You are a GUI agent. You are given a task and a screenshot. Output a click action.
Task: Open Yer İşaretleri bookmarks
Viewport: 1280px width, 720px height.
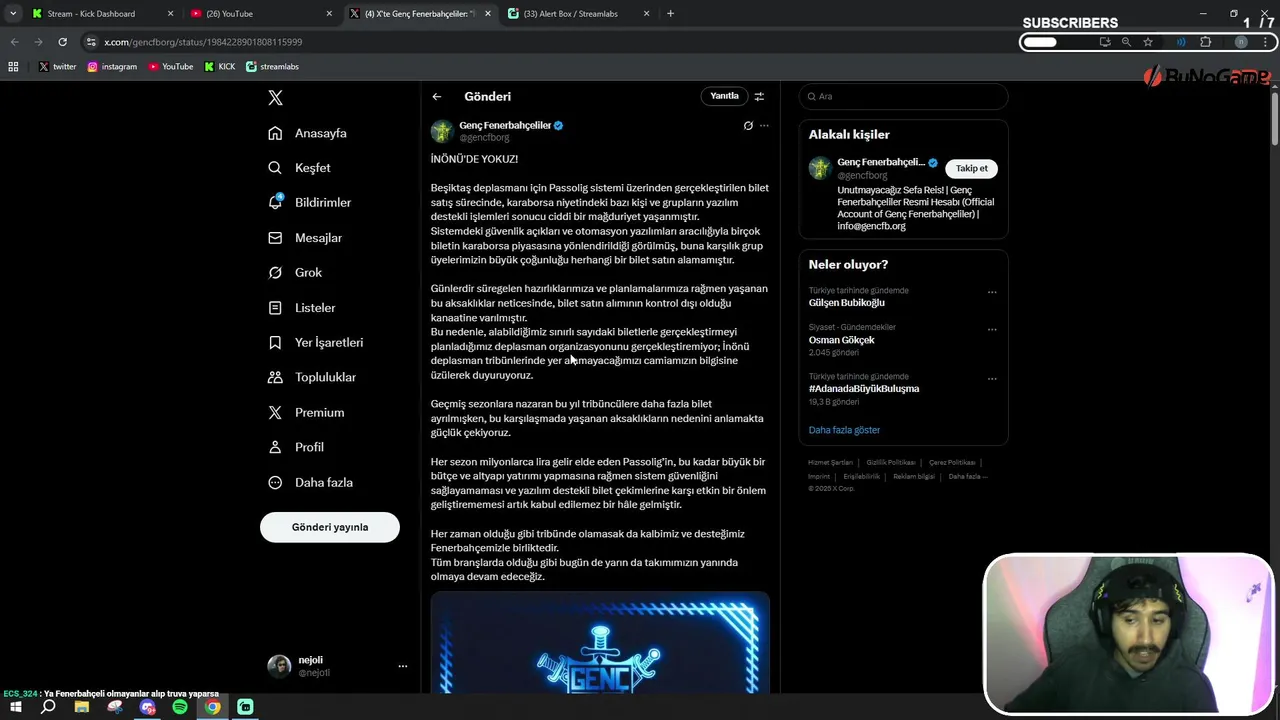[x=316, y=342]
